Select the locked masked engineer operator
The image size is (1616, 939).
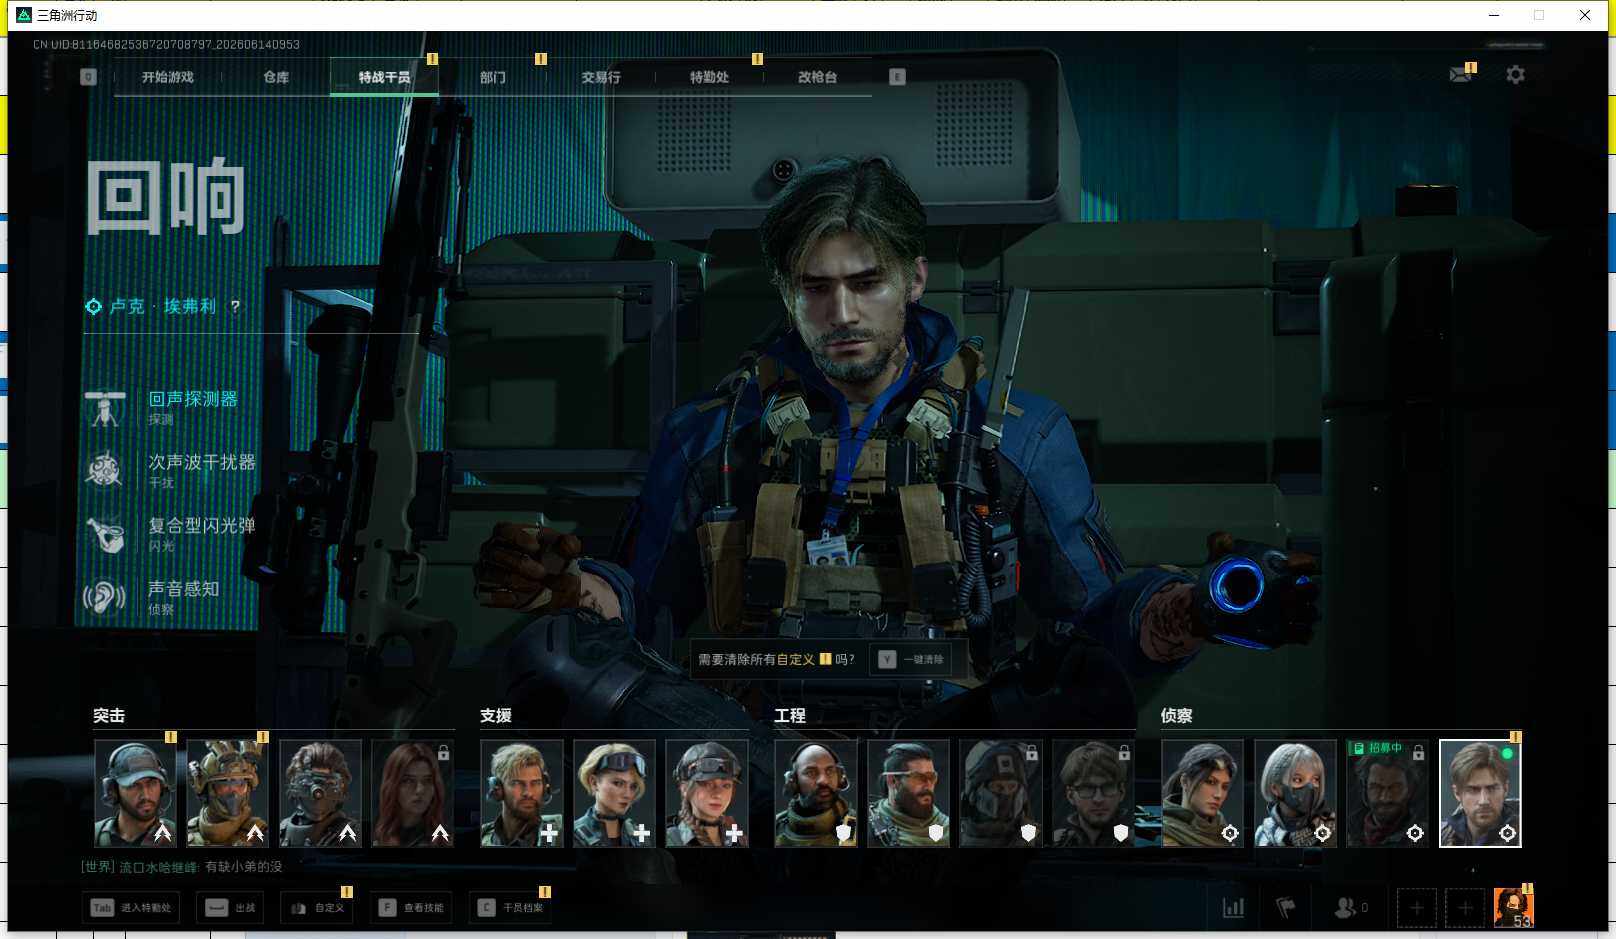[1001, 793]
